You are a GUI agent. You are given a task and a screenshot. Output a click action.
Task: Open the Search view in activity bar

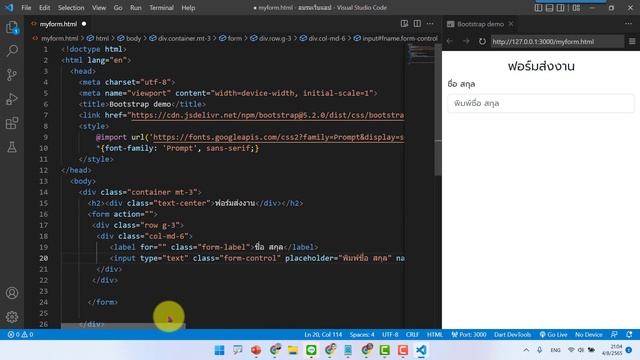12,51
